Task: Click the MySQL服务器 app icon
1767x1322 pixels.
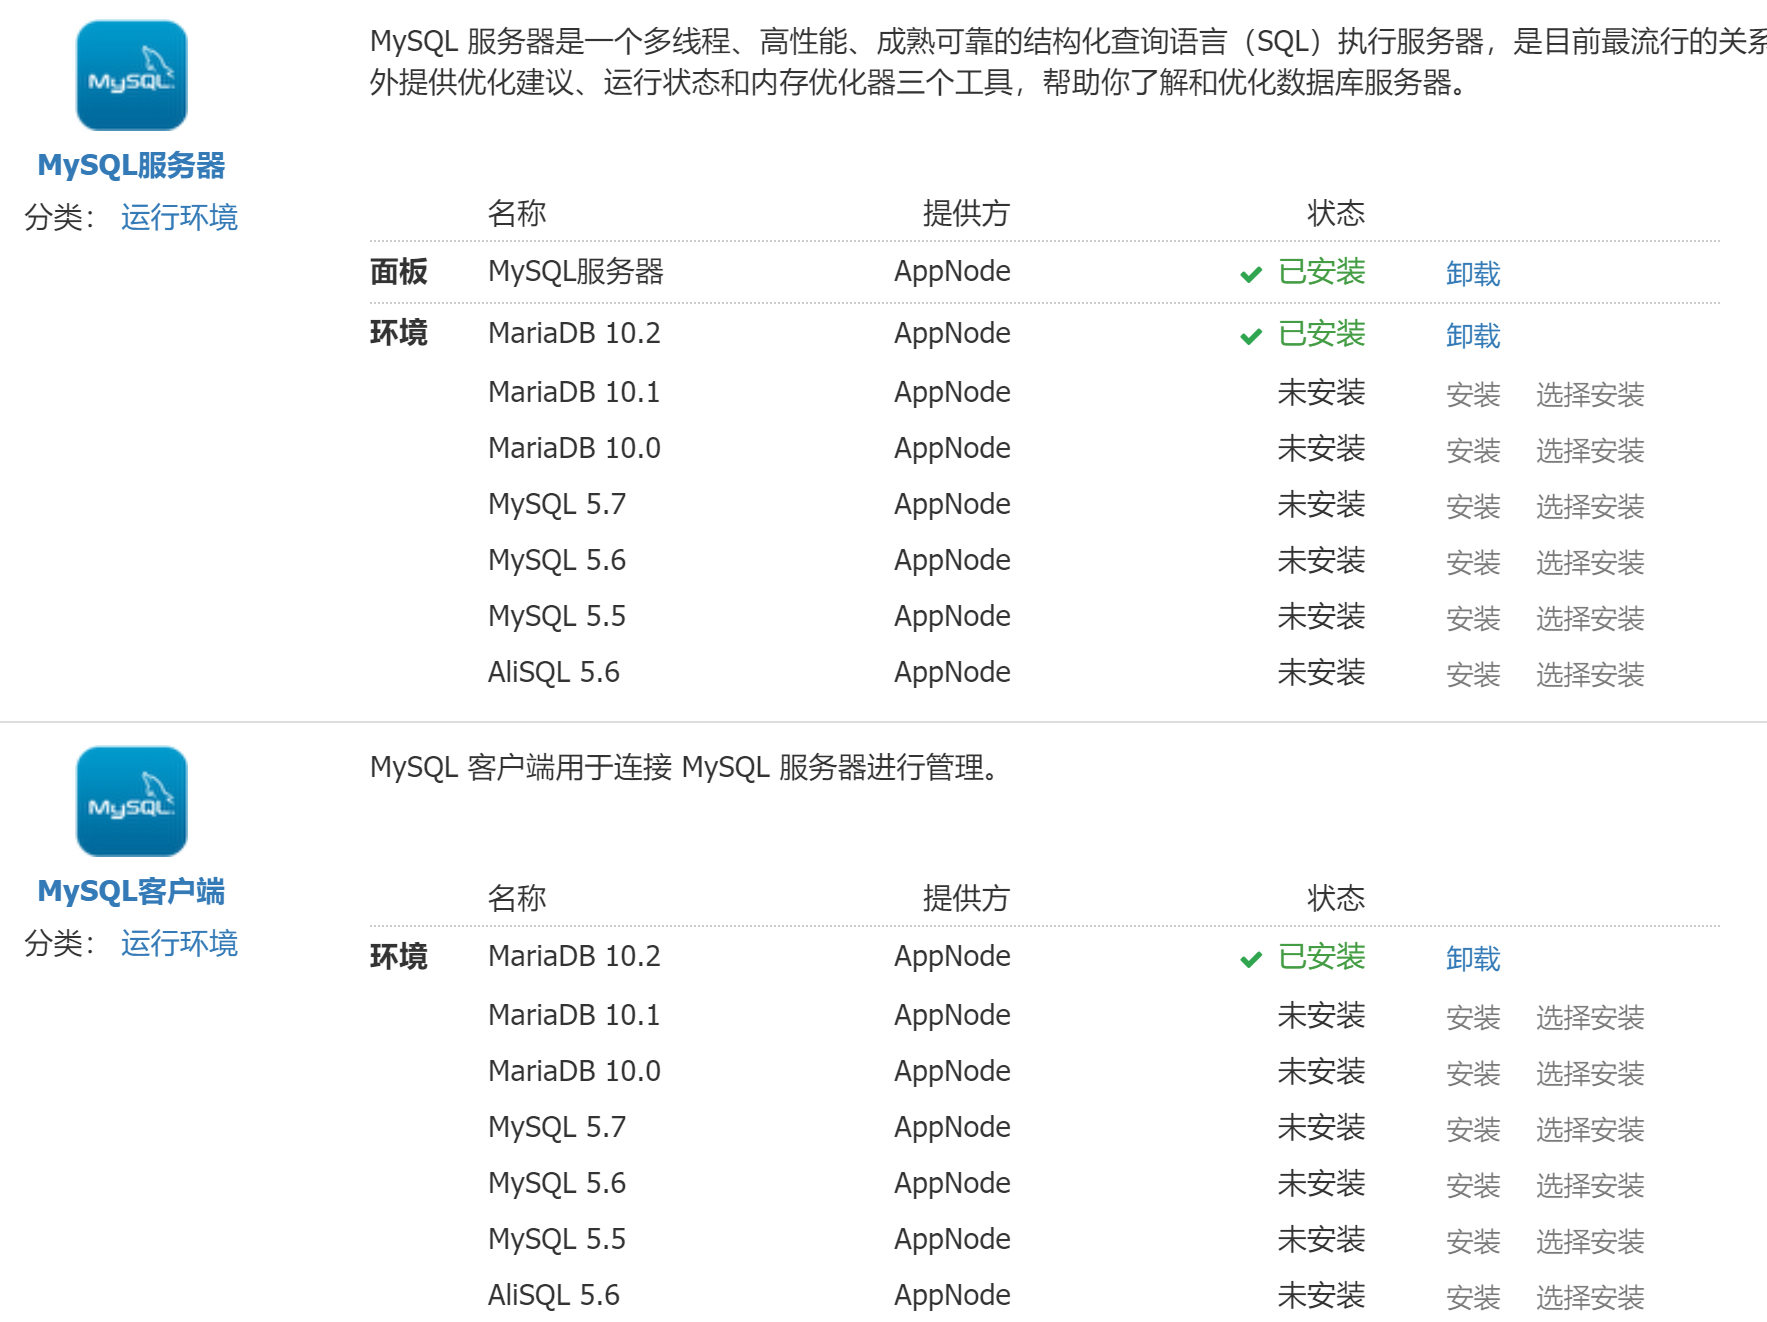Action: tap(131, 76)
